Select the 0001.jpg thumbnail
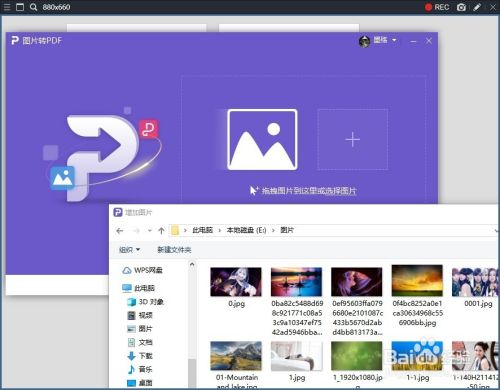 (476, 282)
